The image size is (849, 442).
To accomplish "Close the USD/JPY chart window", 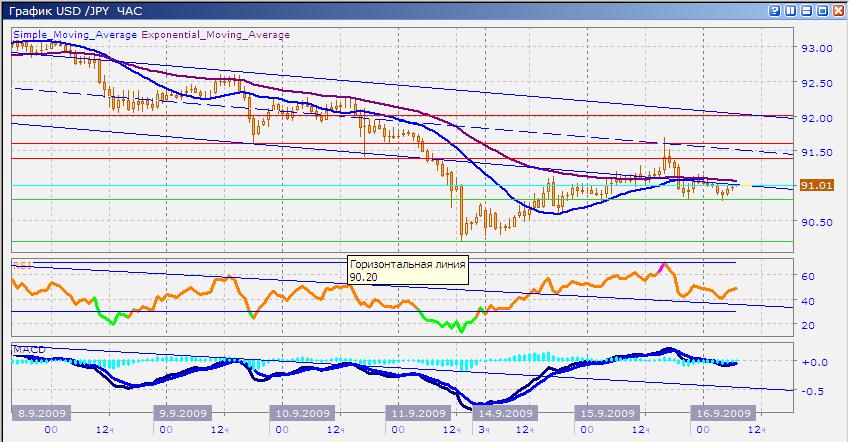I will [838, 10].
